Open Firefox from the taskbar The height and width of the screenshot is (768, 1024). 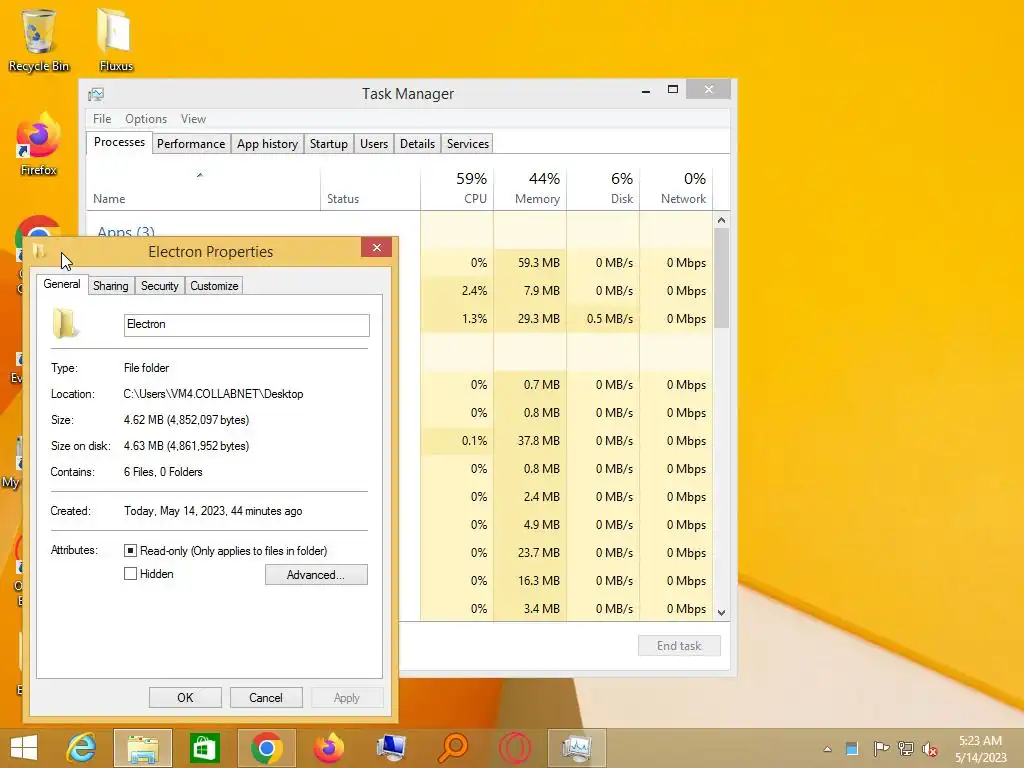pos(328,748)
